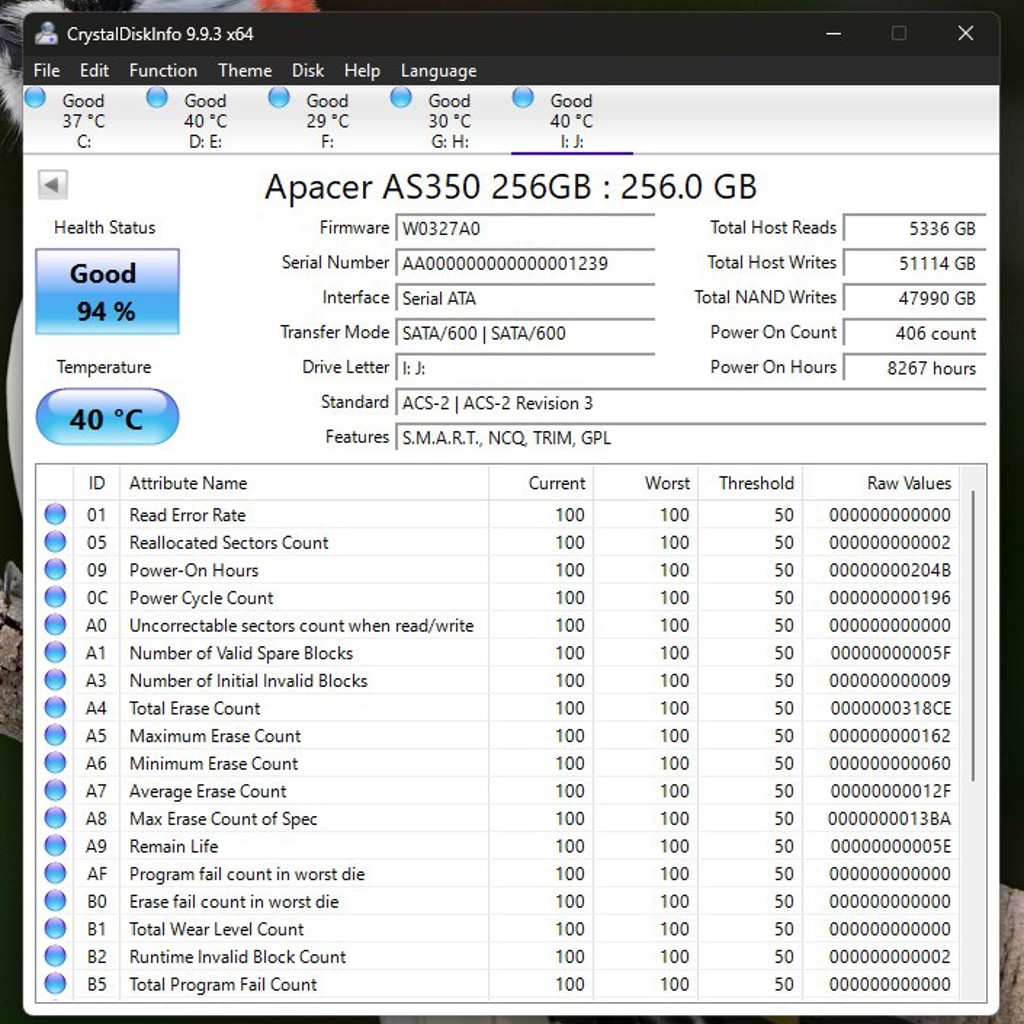Click the status icon for Power-On Hours row
Viewport: 1024px width, 1024px height.
click(x=56, y=569)
